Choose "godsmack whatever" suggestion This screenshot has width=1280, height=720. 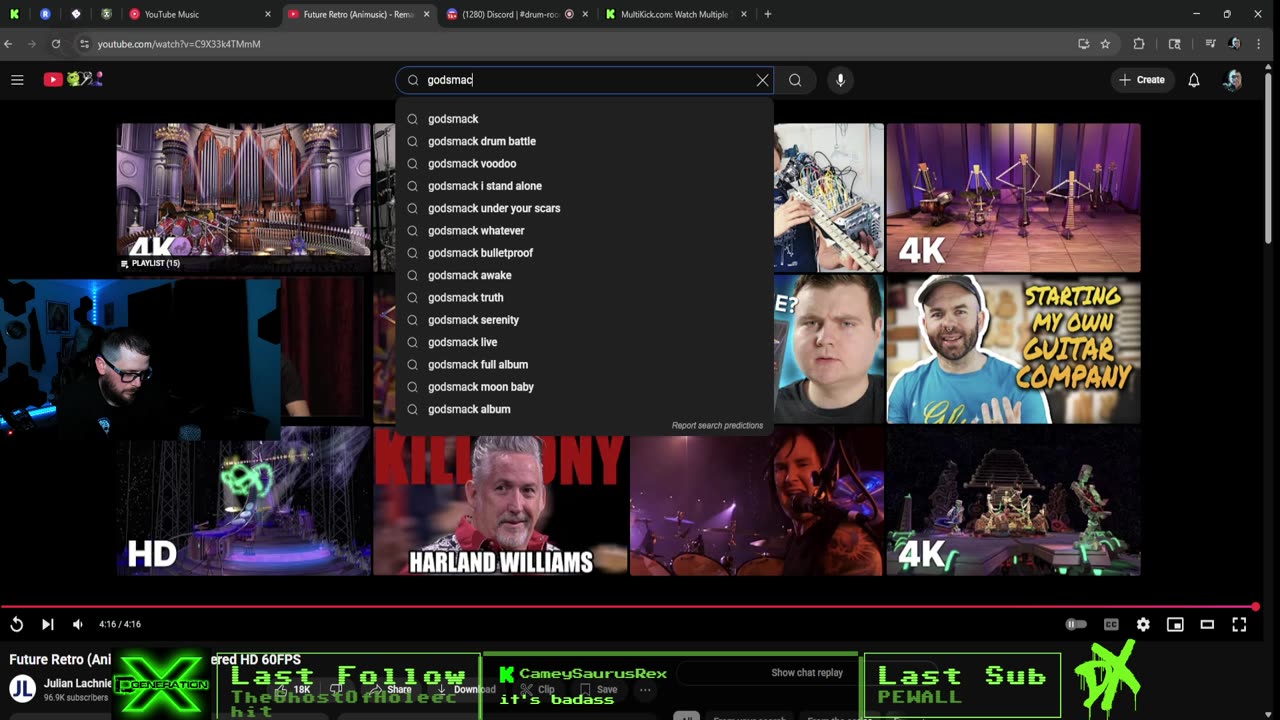[x=585, y=231]
